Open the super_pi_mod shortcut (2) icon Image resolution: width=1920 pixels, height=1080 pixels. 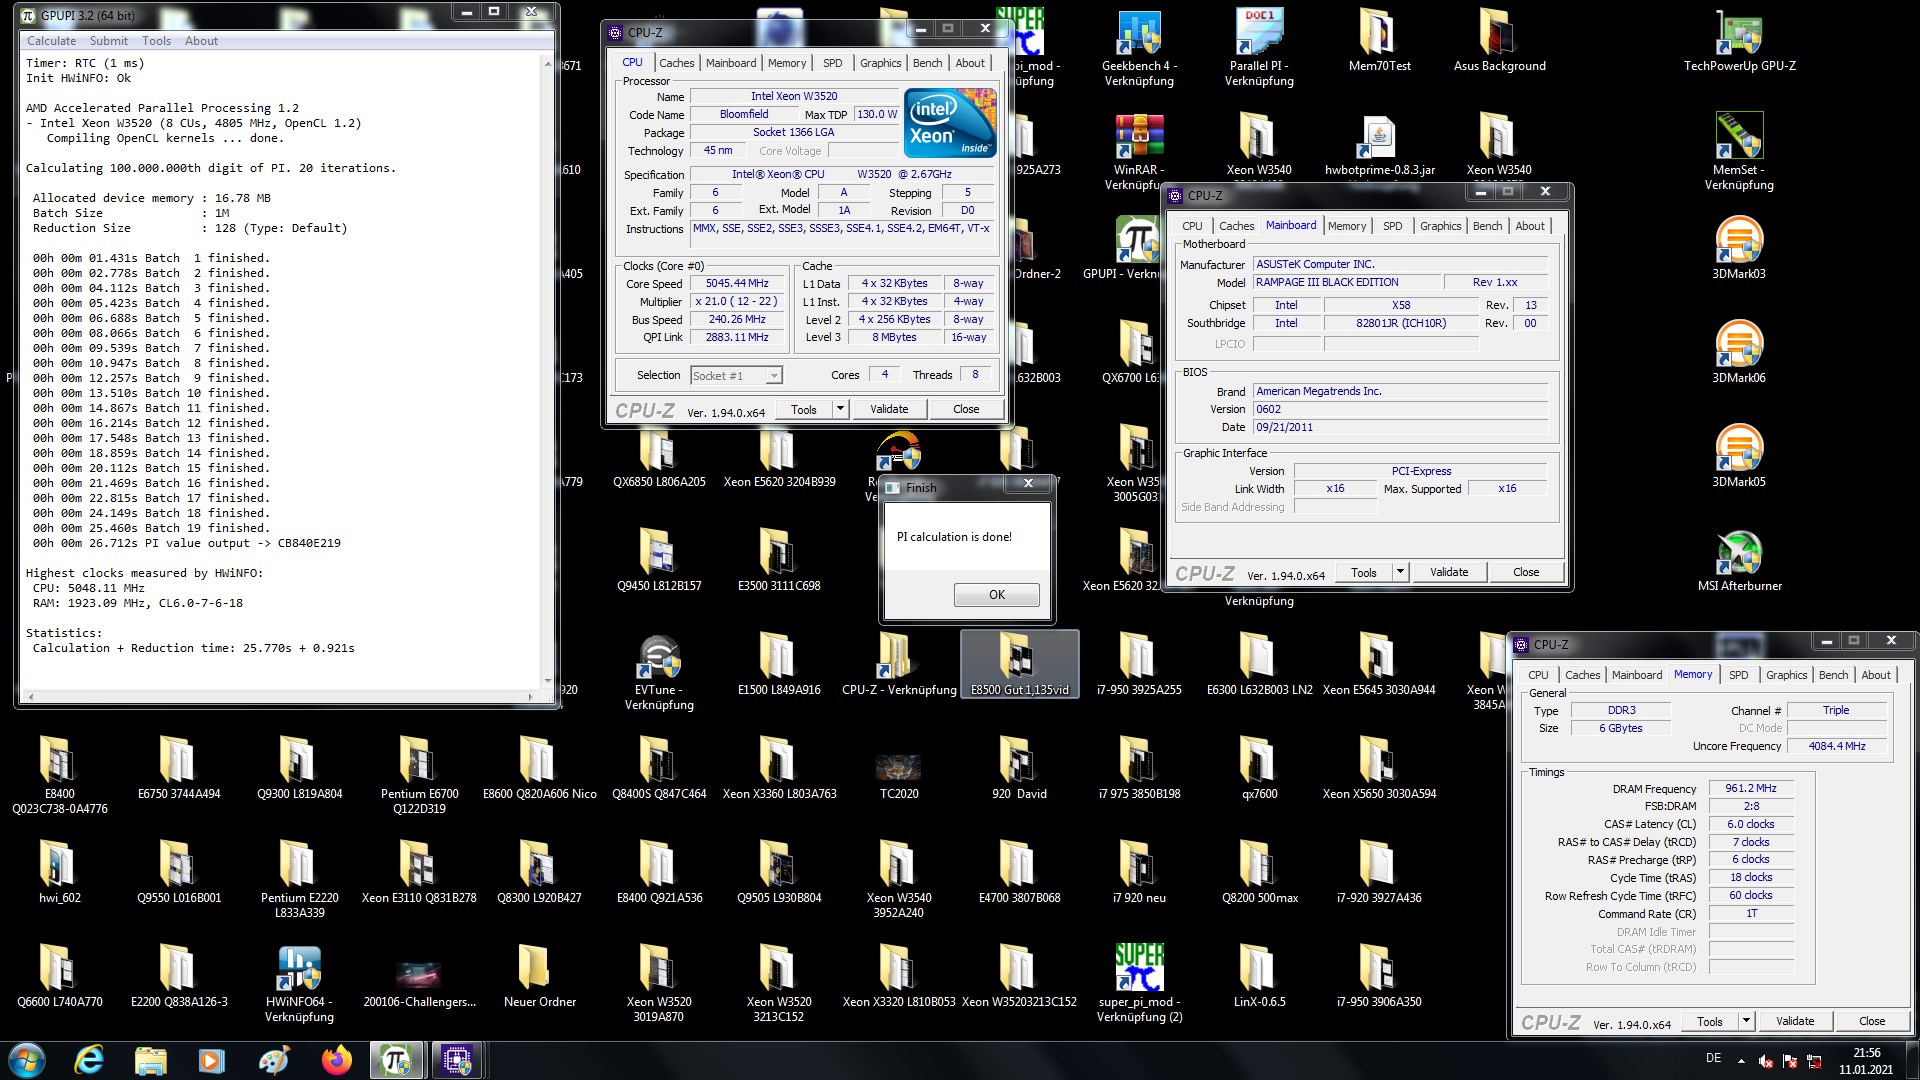1139,984
